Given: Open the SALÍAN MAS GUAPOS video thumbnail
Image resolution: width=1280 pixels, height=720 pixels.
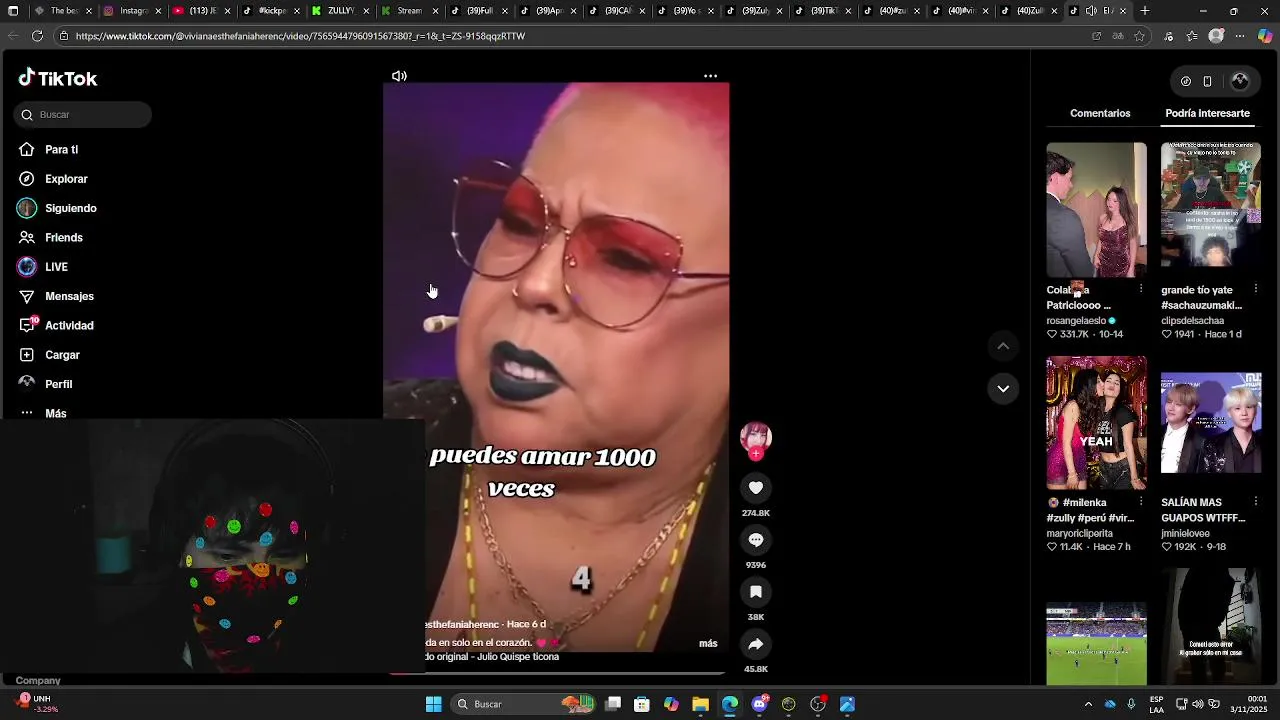Looking at the screenshot, I should (1211, 423).
